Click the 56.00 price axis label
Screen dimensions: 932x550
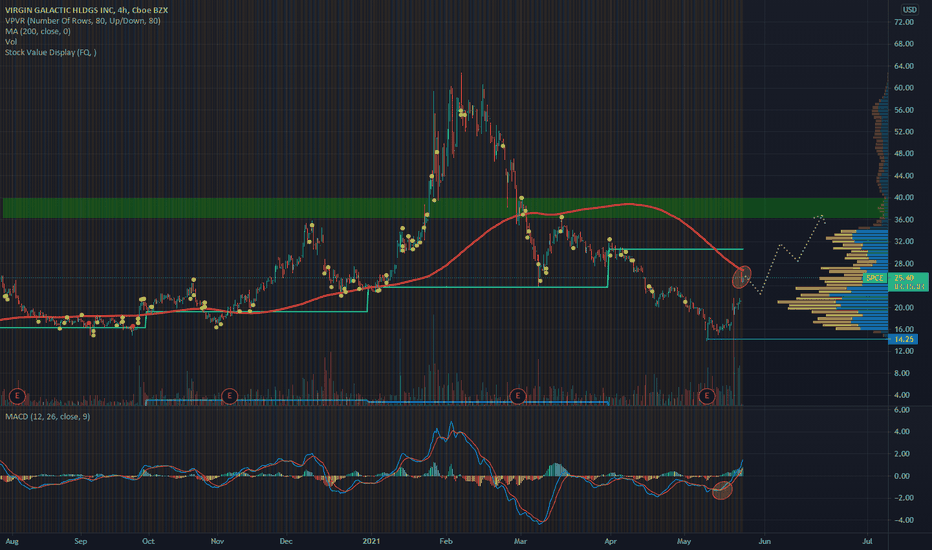[x=903, y=110]
